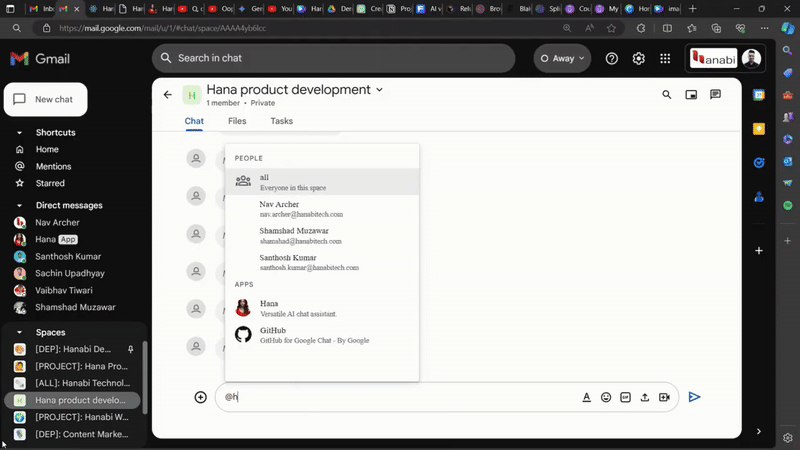Viewport: 800px width, 450px height.
Task: Open chat with Shamshad Muzawar in sidebar
Action: (x=75, y=307)
